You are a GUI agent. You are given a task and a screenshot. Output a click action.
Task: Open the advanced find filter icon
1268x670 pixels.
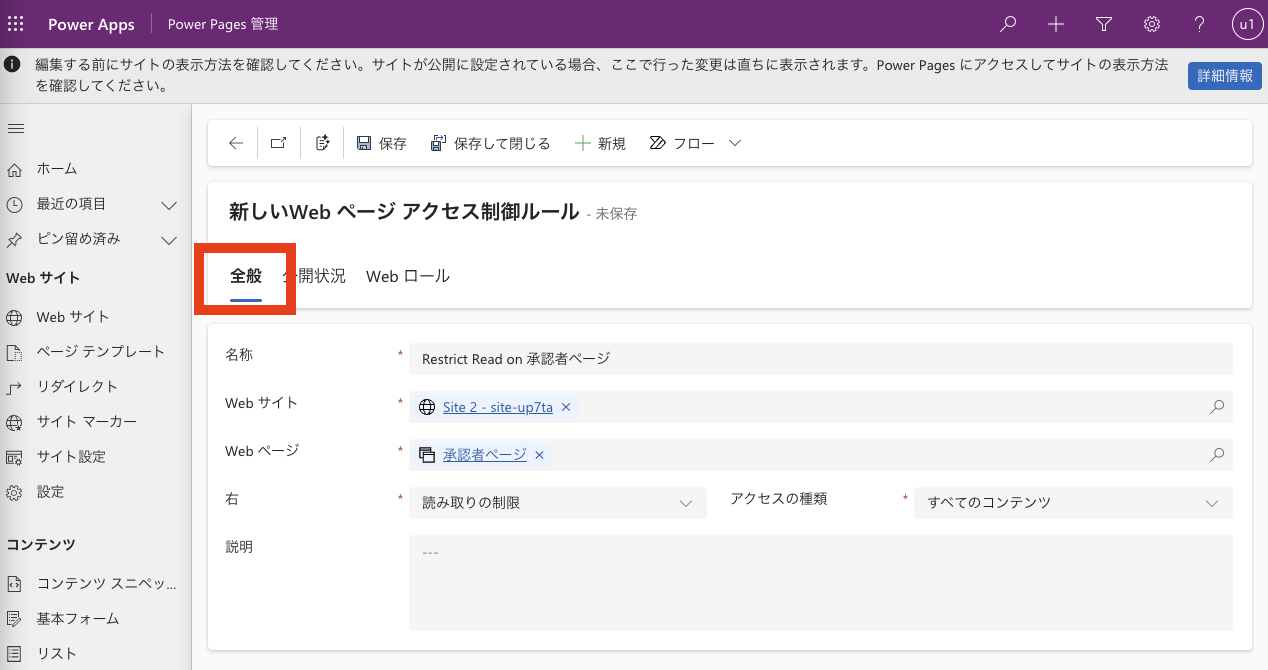pyautogui.click(x=1104, y=24)
